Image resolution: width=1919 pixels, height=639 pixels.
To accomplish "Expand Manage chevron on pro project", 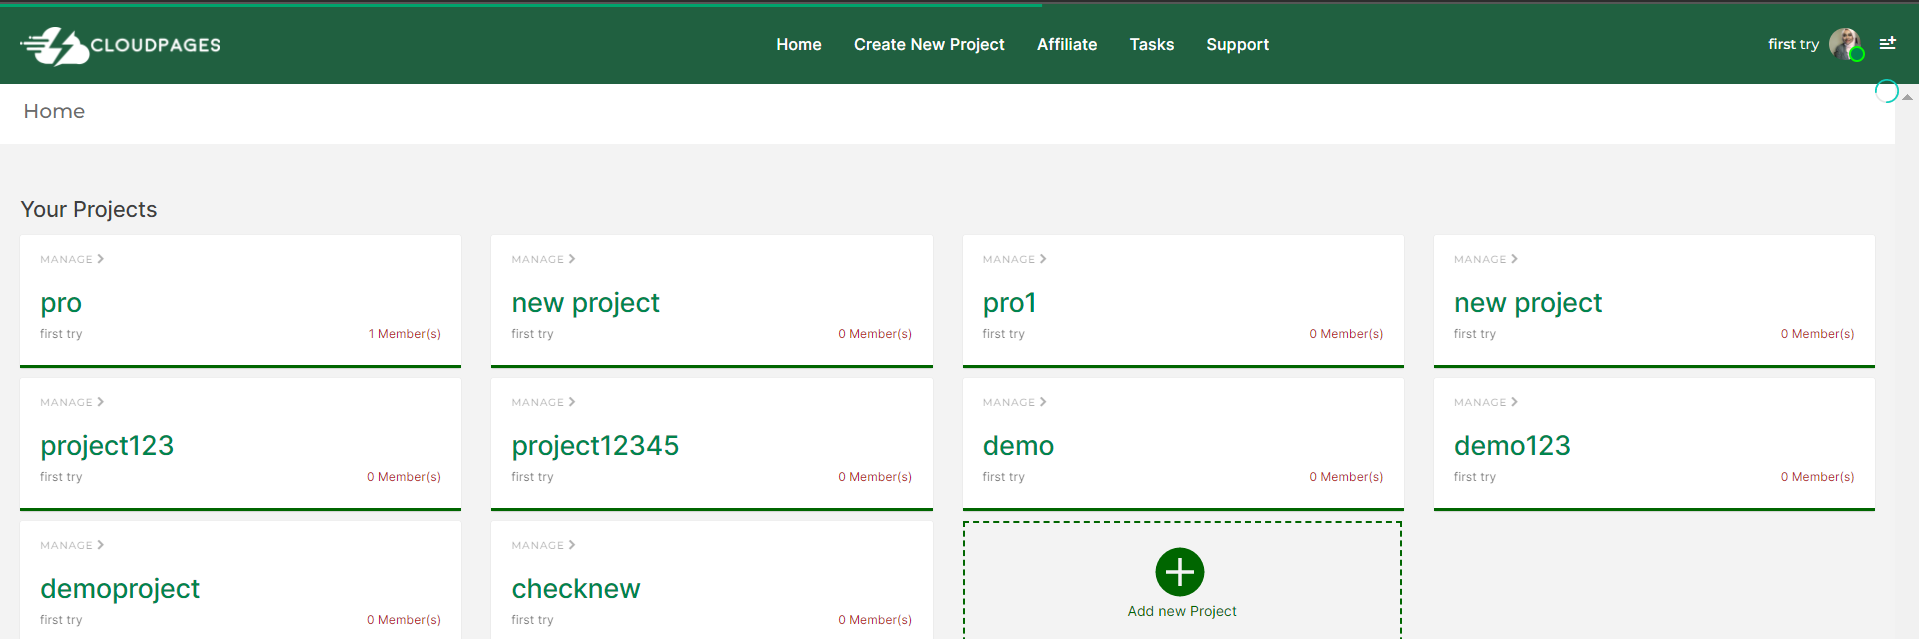I will click(x=100, y=259).
